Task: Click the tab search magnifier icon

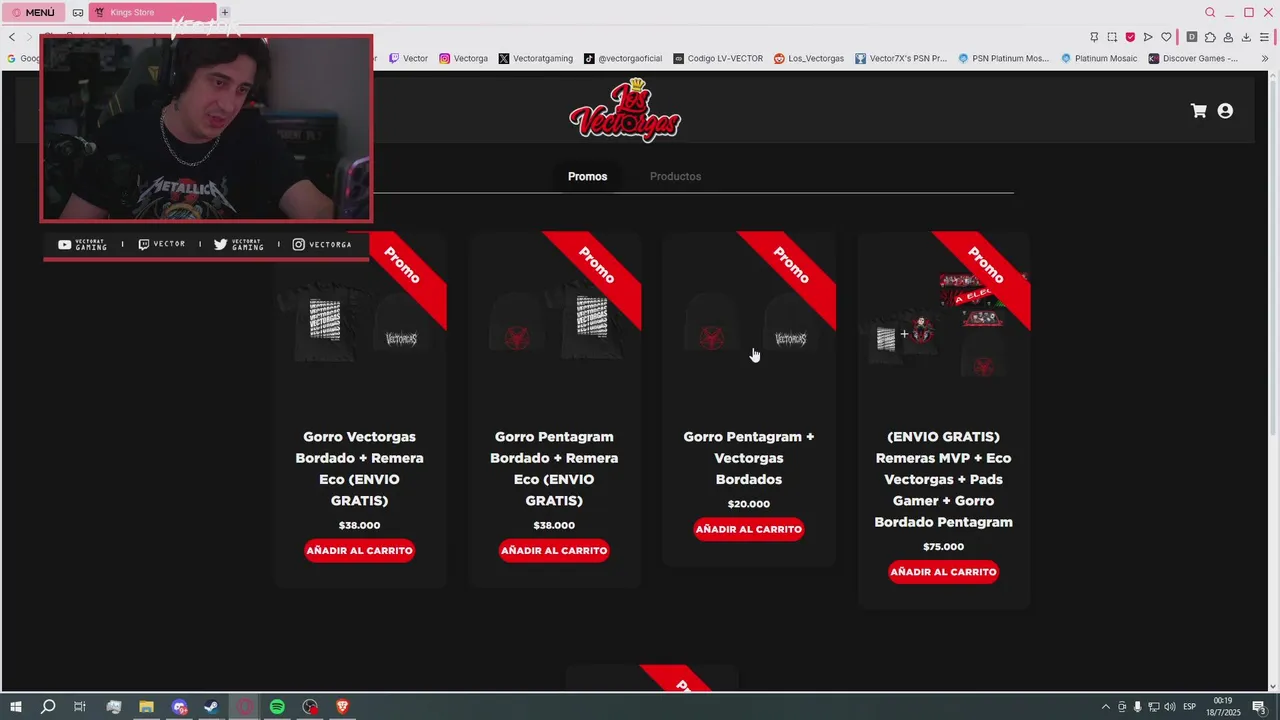Action: point(1210,12)
